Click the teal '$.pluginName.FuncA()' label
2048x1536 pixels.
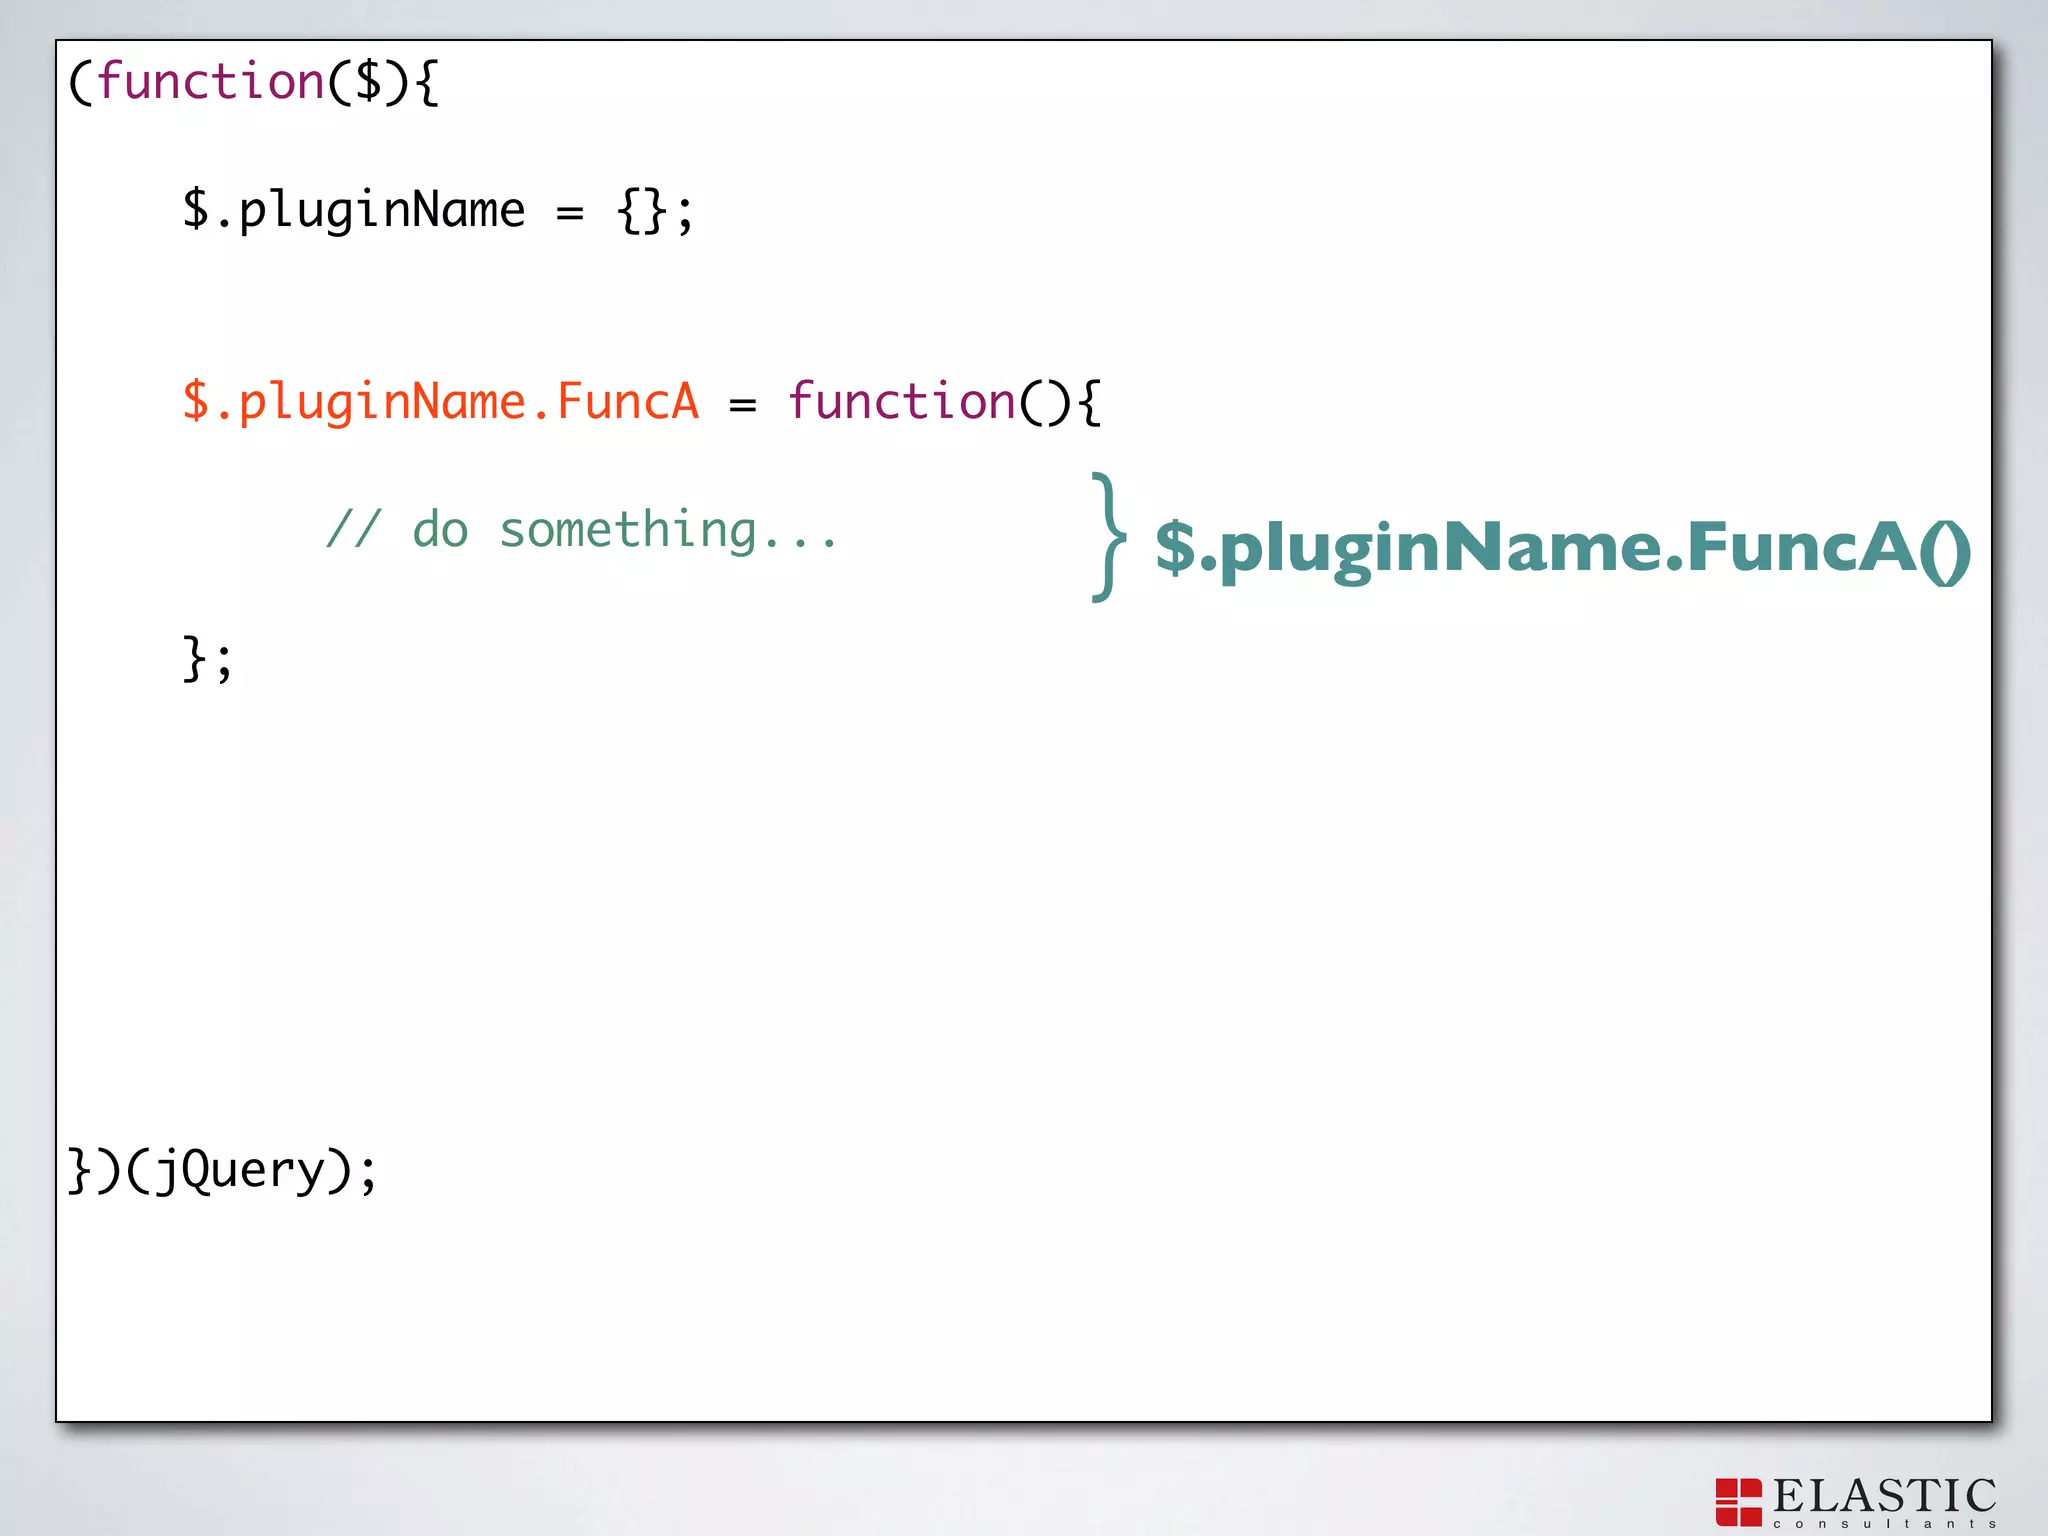click(x=1563, y=549)
